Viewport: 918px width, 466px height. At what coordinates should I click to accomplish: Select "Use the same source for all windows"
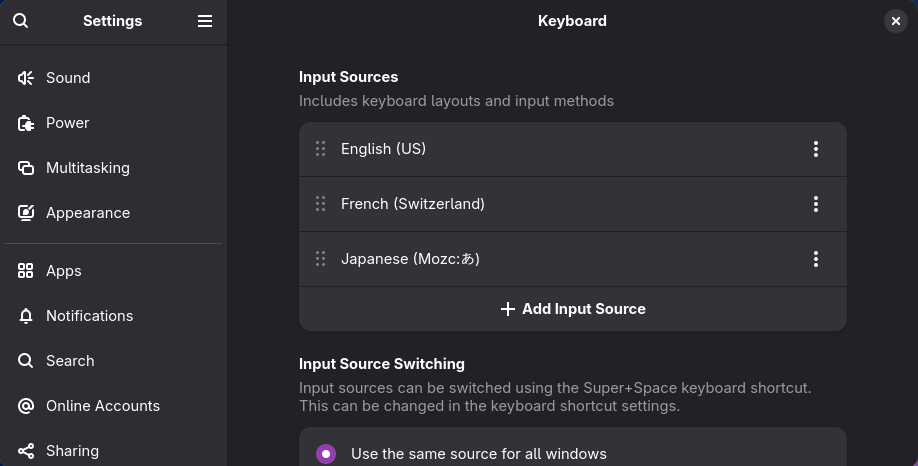326,454
